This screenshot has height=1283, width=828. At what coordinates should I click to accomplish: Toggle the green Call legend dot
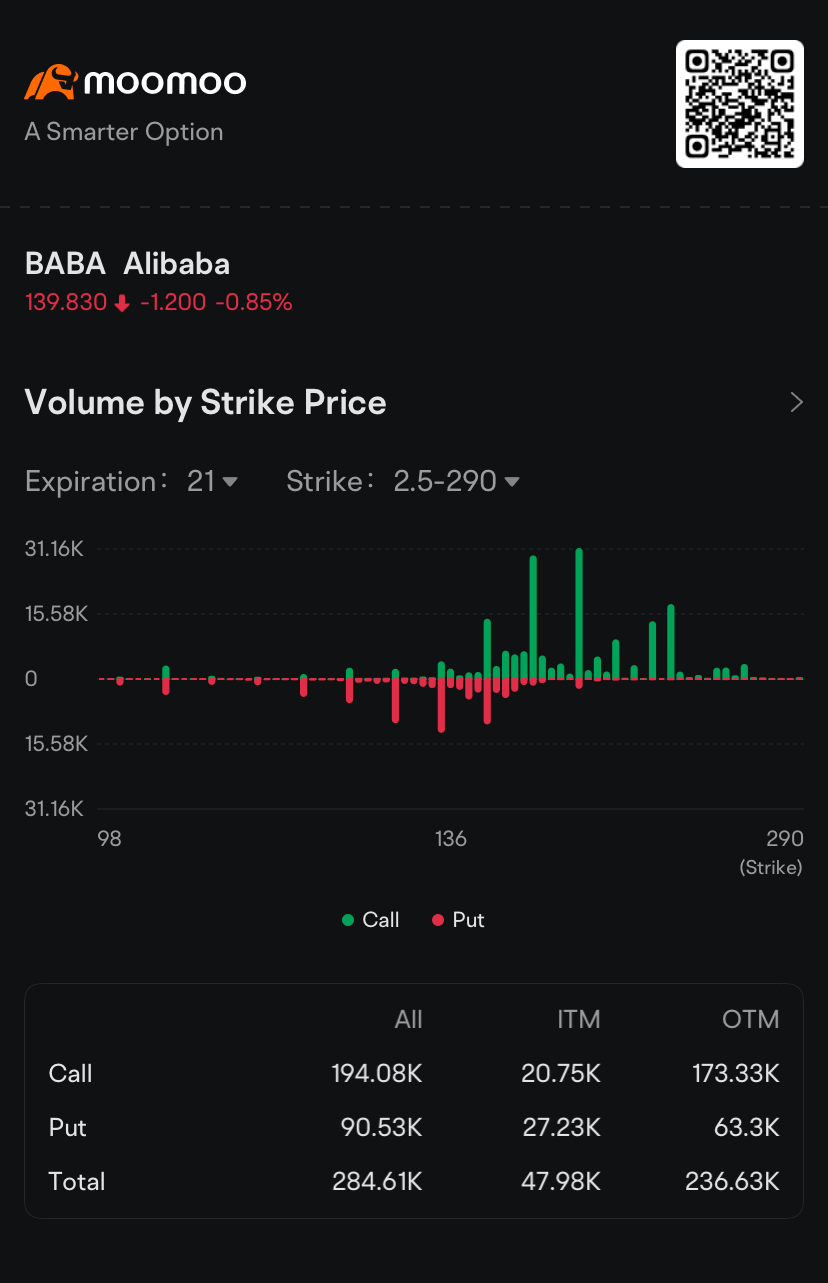tap(348, 920)
